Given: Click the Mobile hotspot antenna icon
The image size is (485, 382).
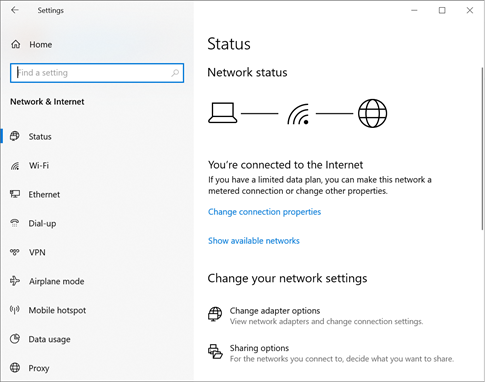Looking at the screenshot, I should pyautogui.click(x=15, y=310).
